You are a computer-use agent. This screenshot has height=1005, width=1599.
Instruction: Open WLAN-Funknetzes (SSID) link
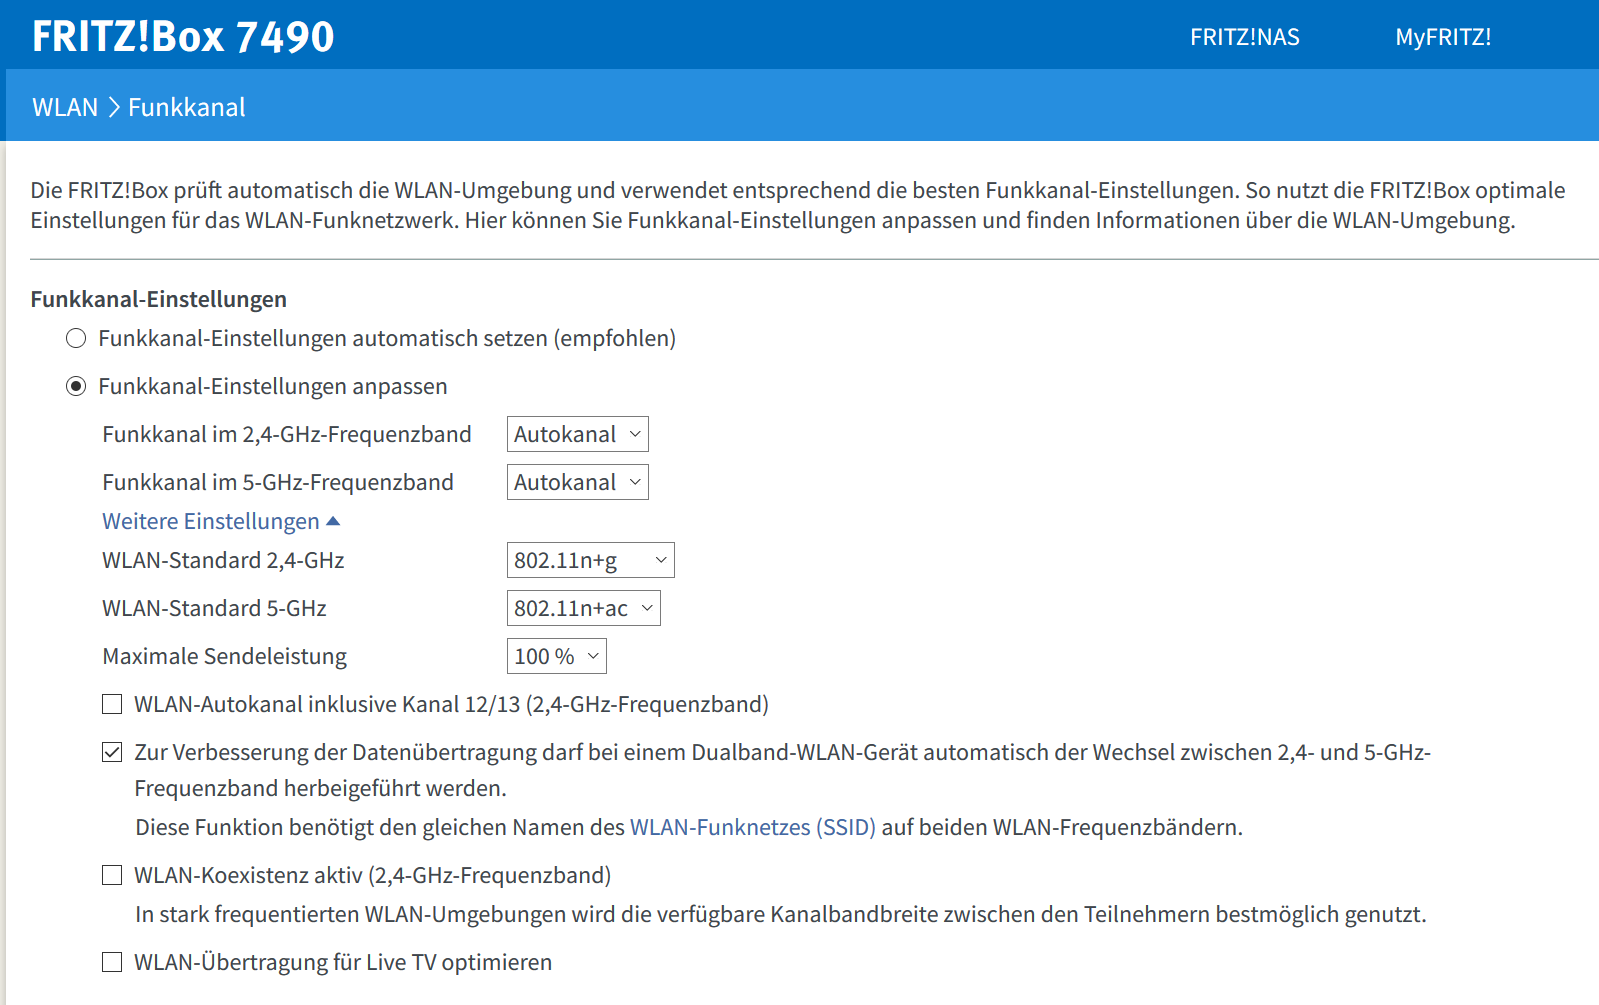752,827
